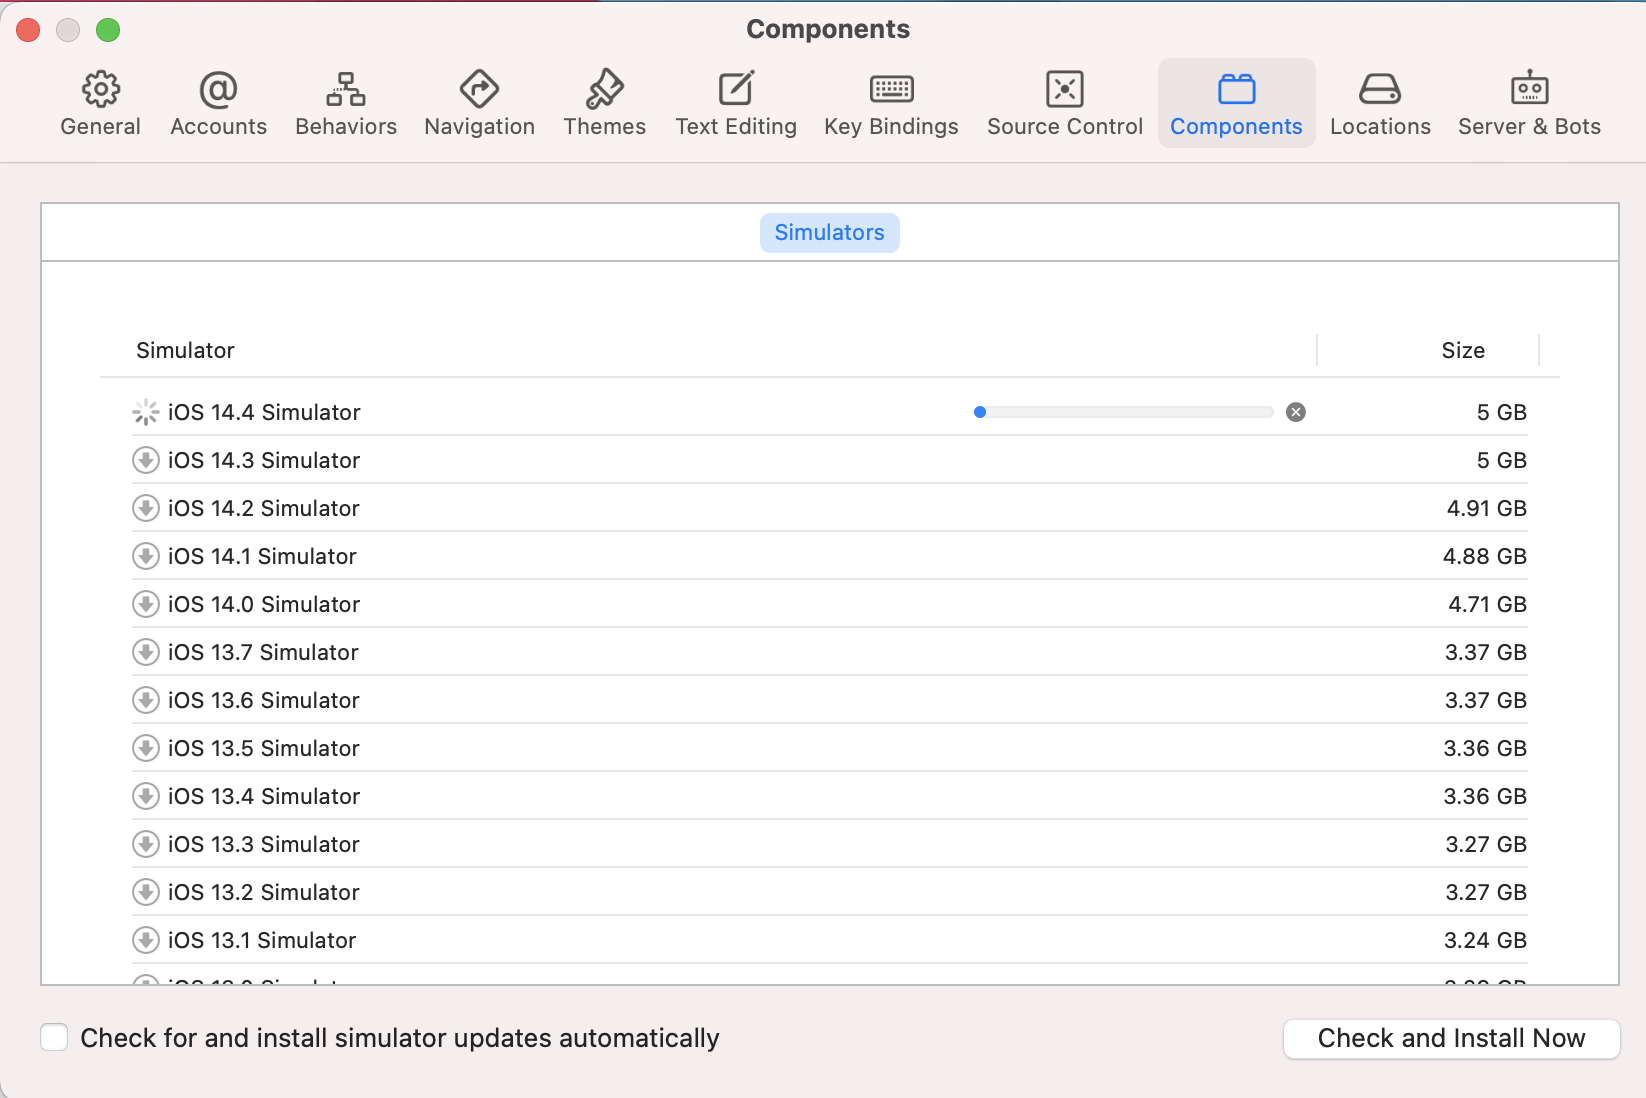Download the iOS 13.2 Simulator

(x=146, y=892)
